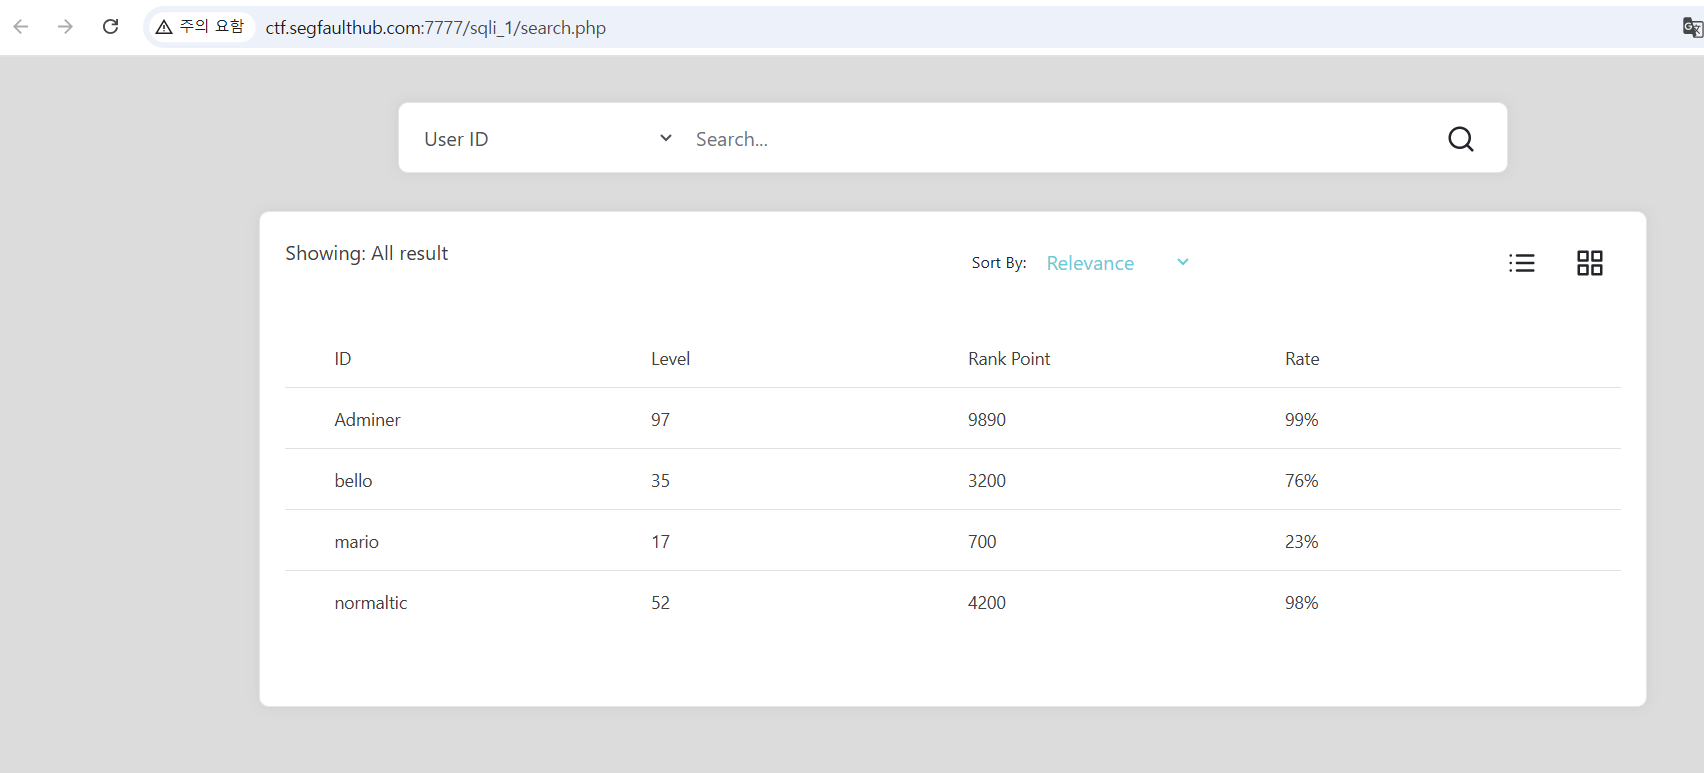1704x773 pixels.
Task: Go back to the previous page
Action: 21,27
